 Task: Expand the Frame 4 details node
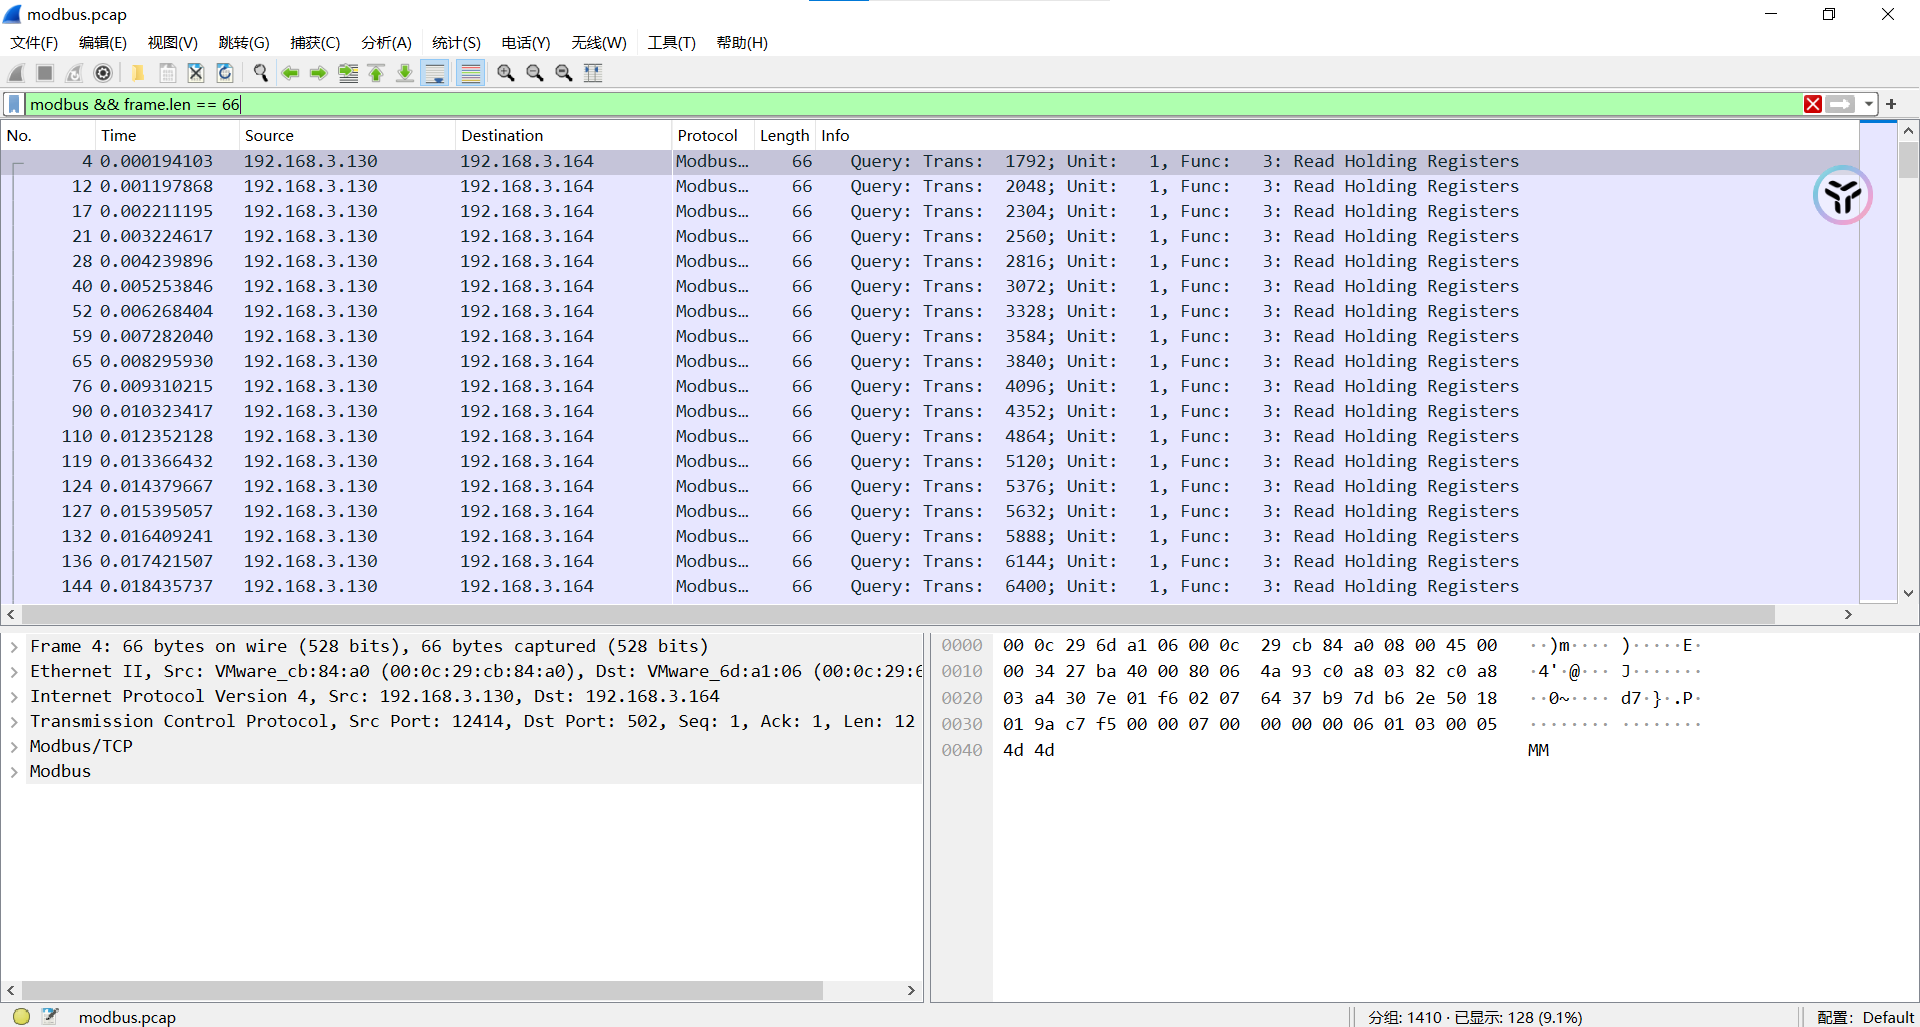[x=14, y=647]
